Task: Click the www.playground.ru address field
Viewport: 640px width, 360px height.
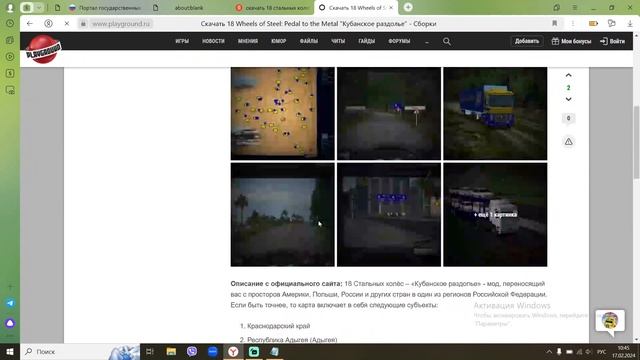Action: click(x=121, y=24)
